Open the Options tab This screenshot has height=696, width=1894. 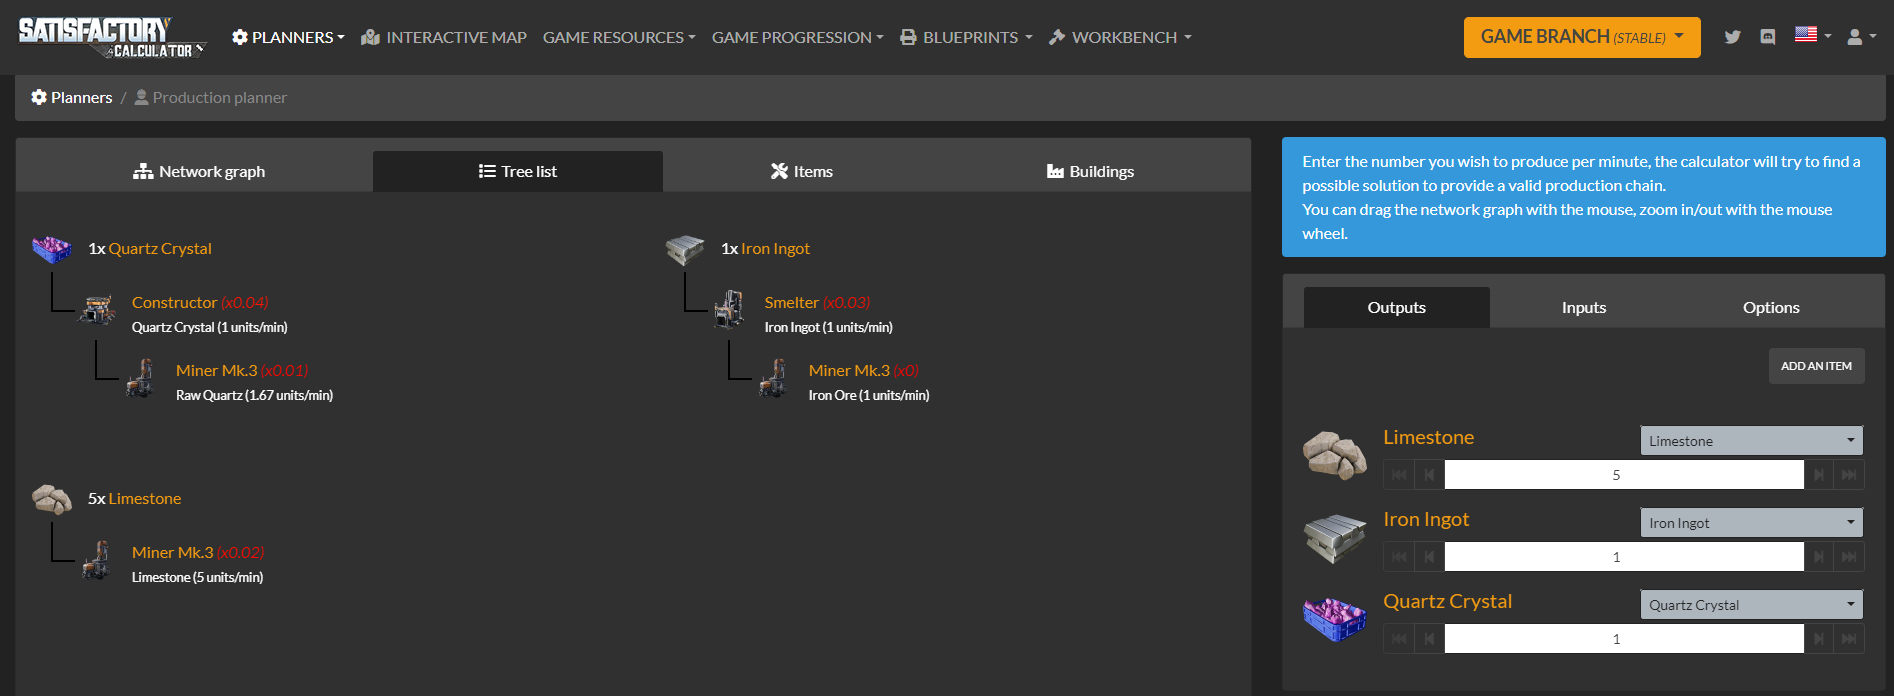[1771, 307]
